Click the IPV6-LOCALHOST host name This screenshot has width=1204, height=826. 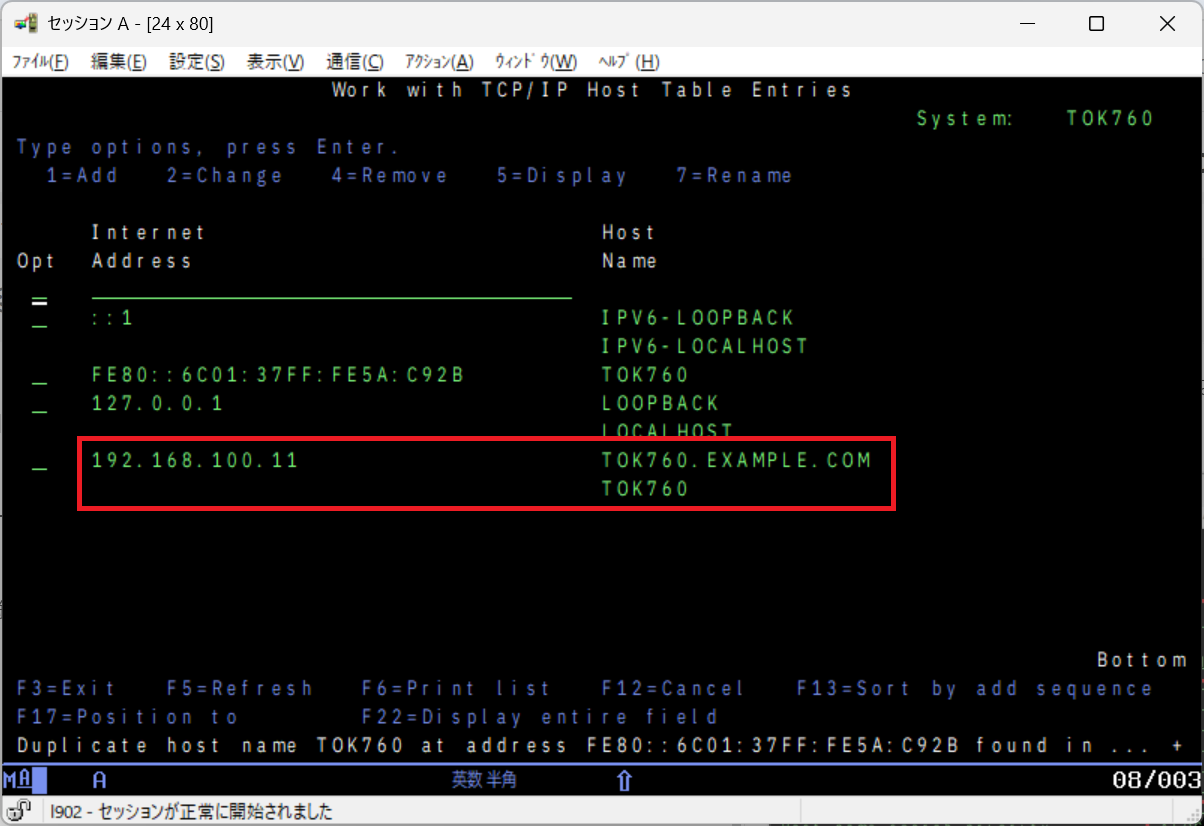tap(705, 346)
